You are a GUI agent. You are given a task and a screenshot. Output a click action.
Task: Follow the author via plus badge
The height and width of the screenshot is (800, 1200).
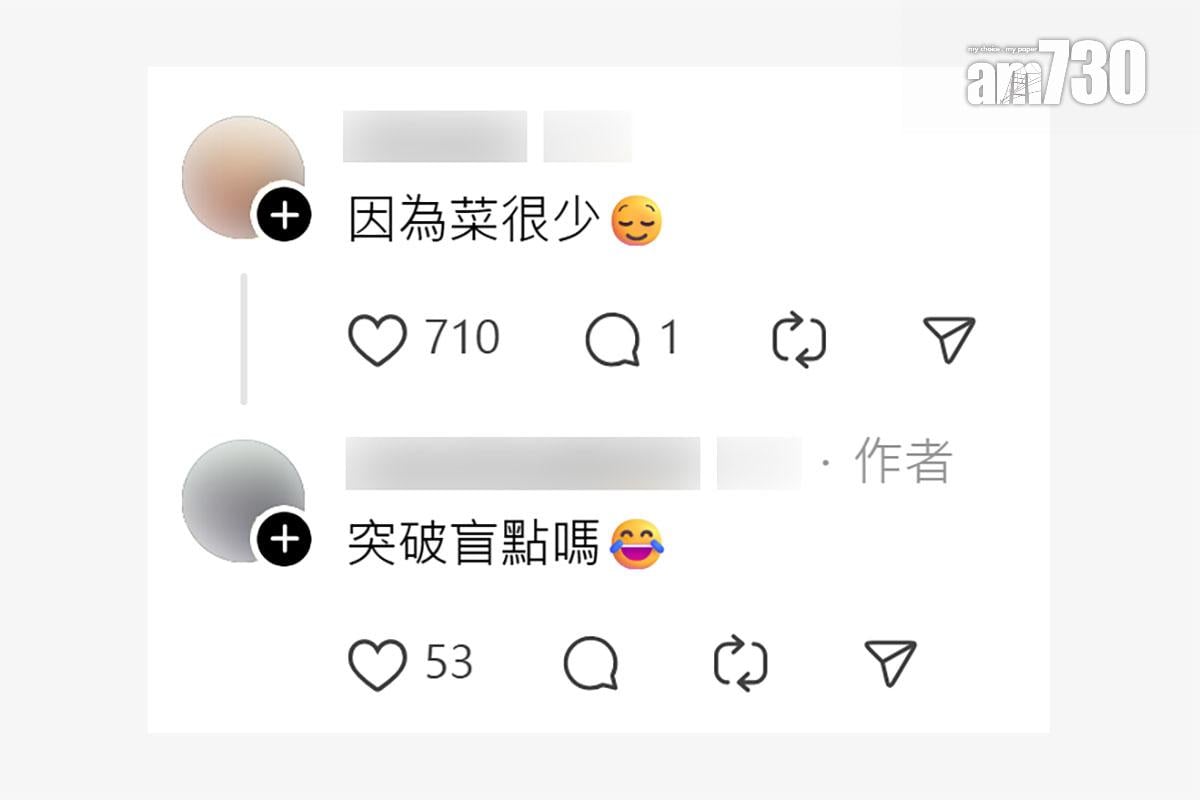(284, 540)
